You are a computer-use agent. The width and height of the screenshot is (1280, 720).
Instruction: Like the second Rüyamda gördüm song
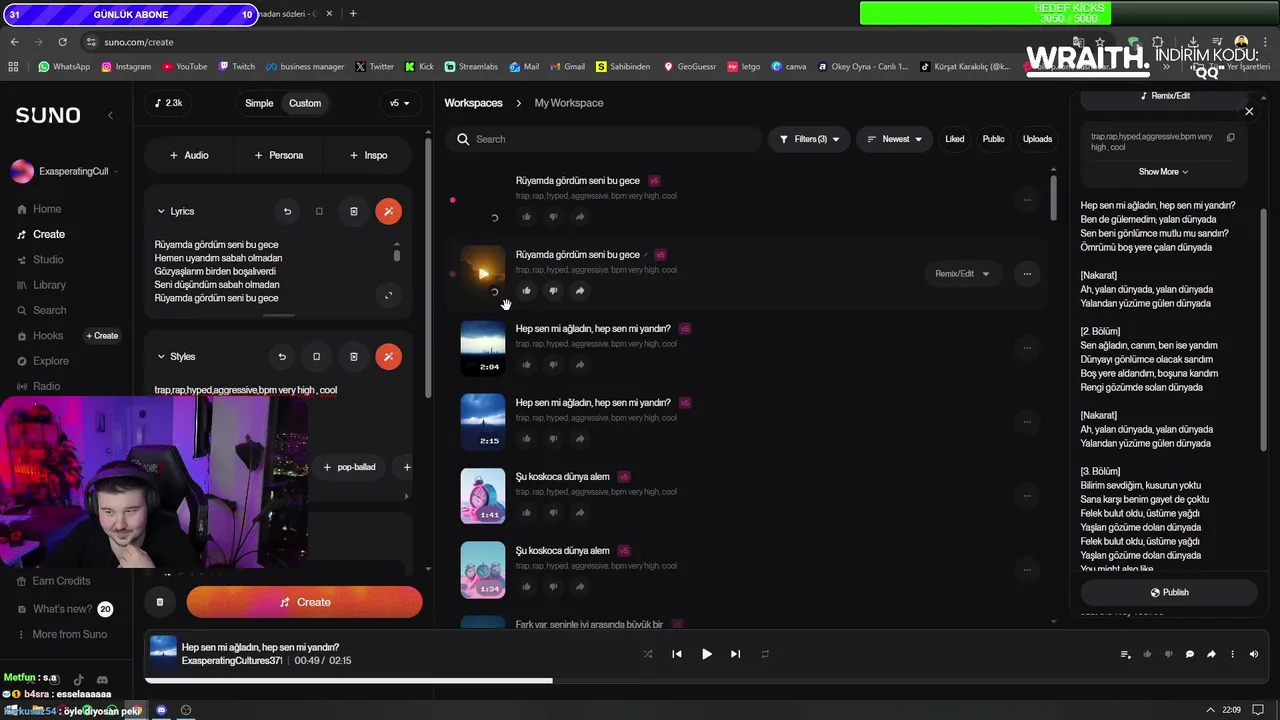point(527,291)
